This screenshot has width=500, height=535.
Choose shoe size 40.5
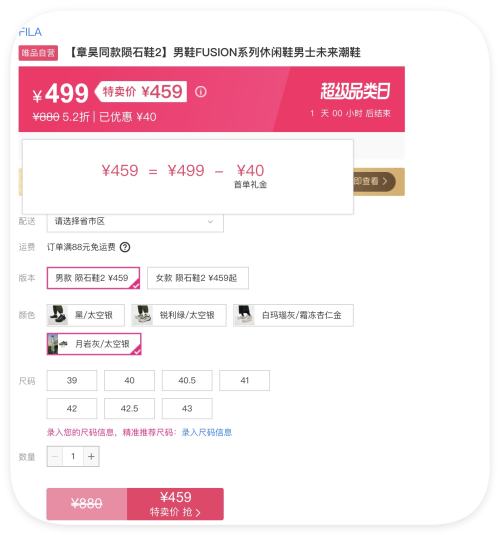[187, 380]
